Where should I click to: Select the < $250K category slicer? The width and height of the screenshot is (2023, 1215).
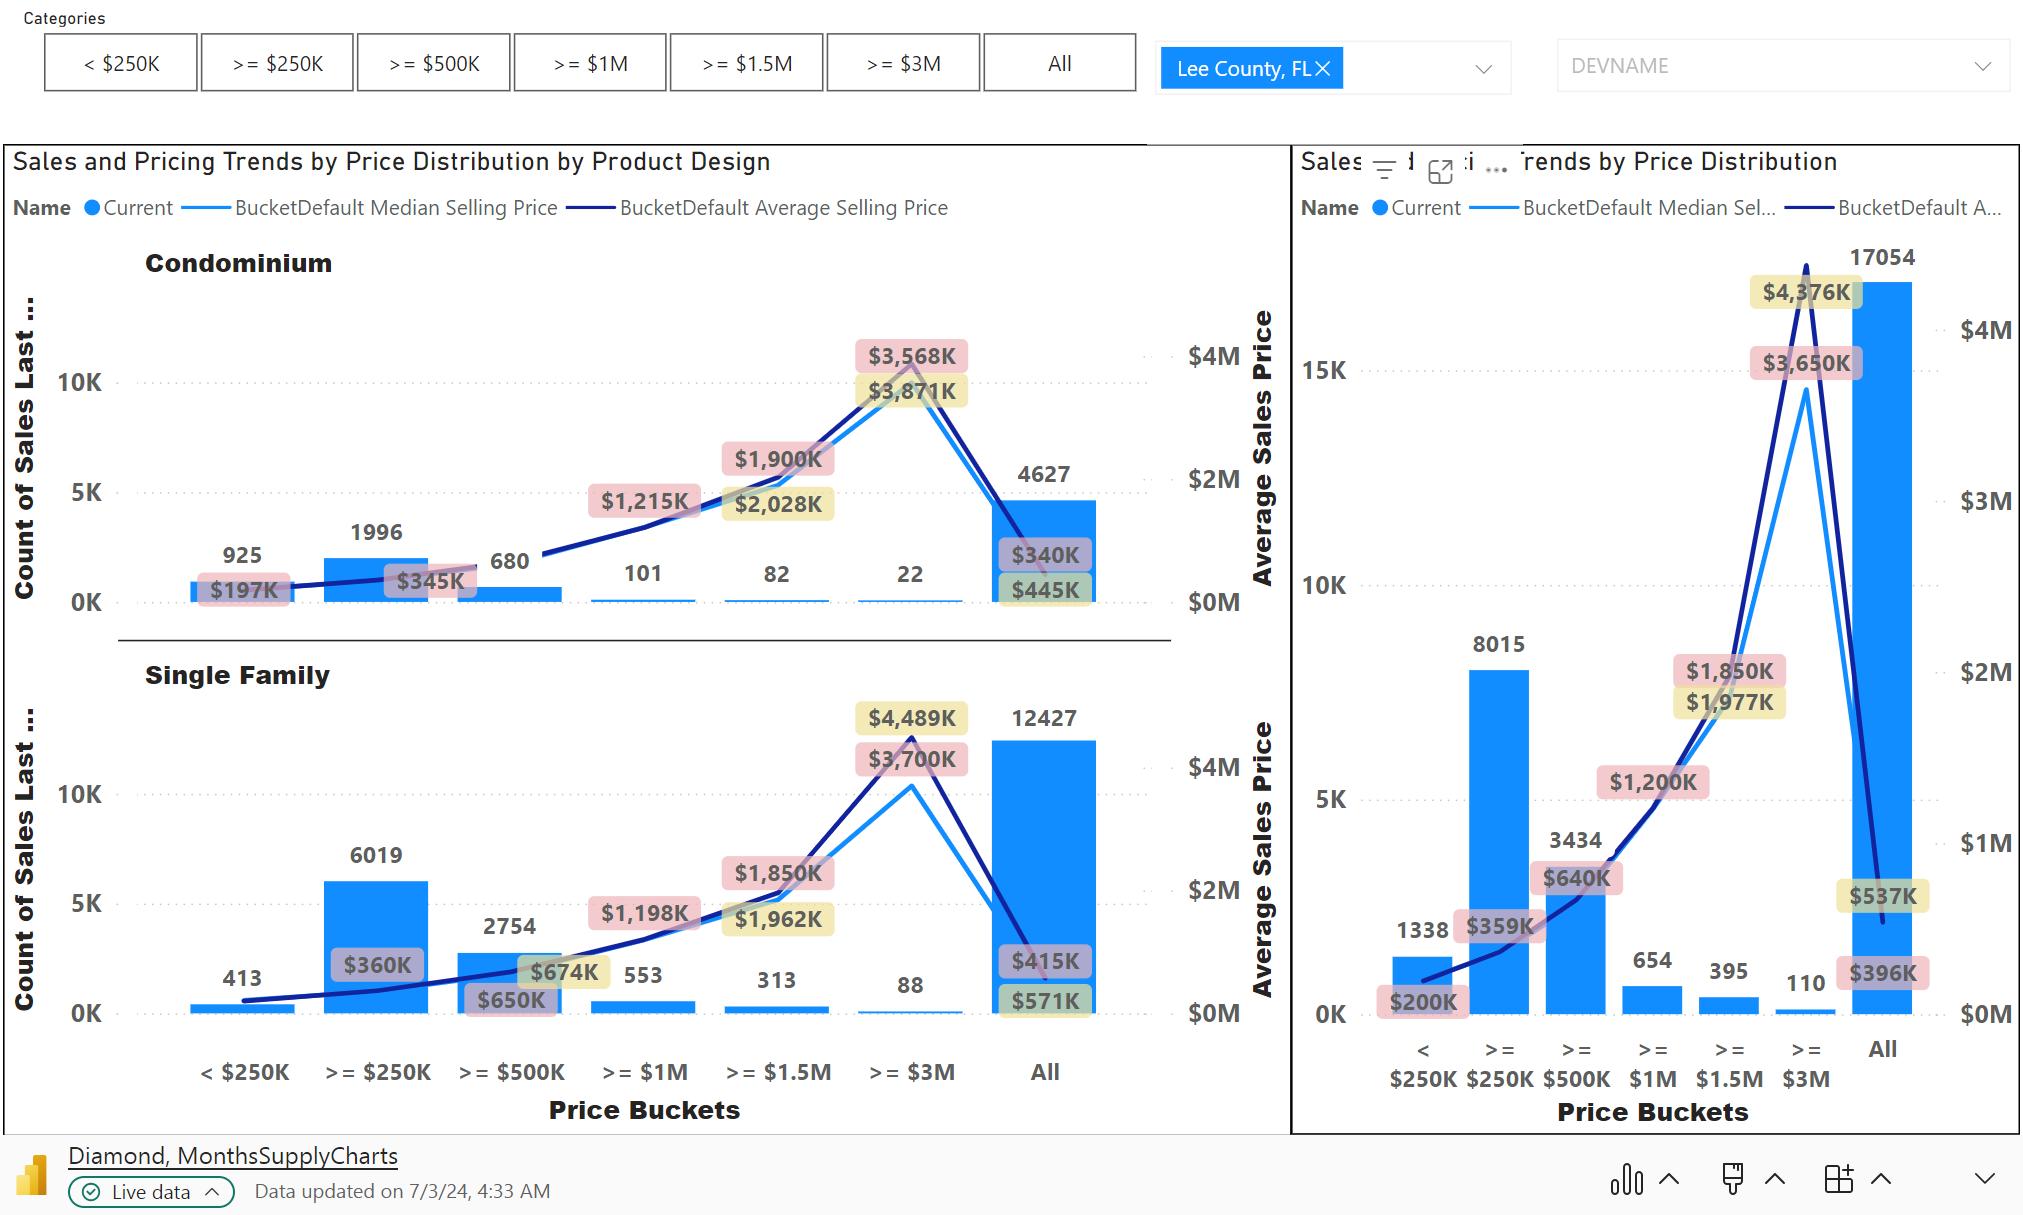pyautogui.click(x=121, y=63)
